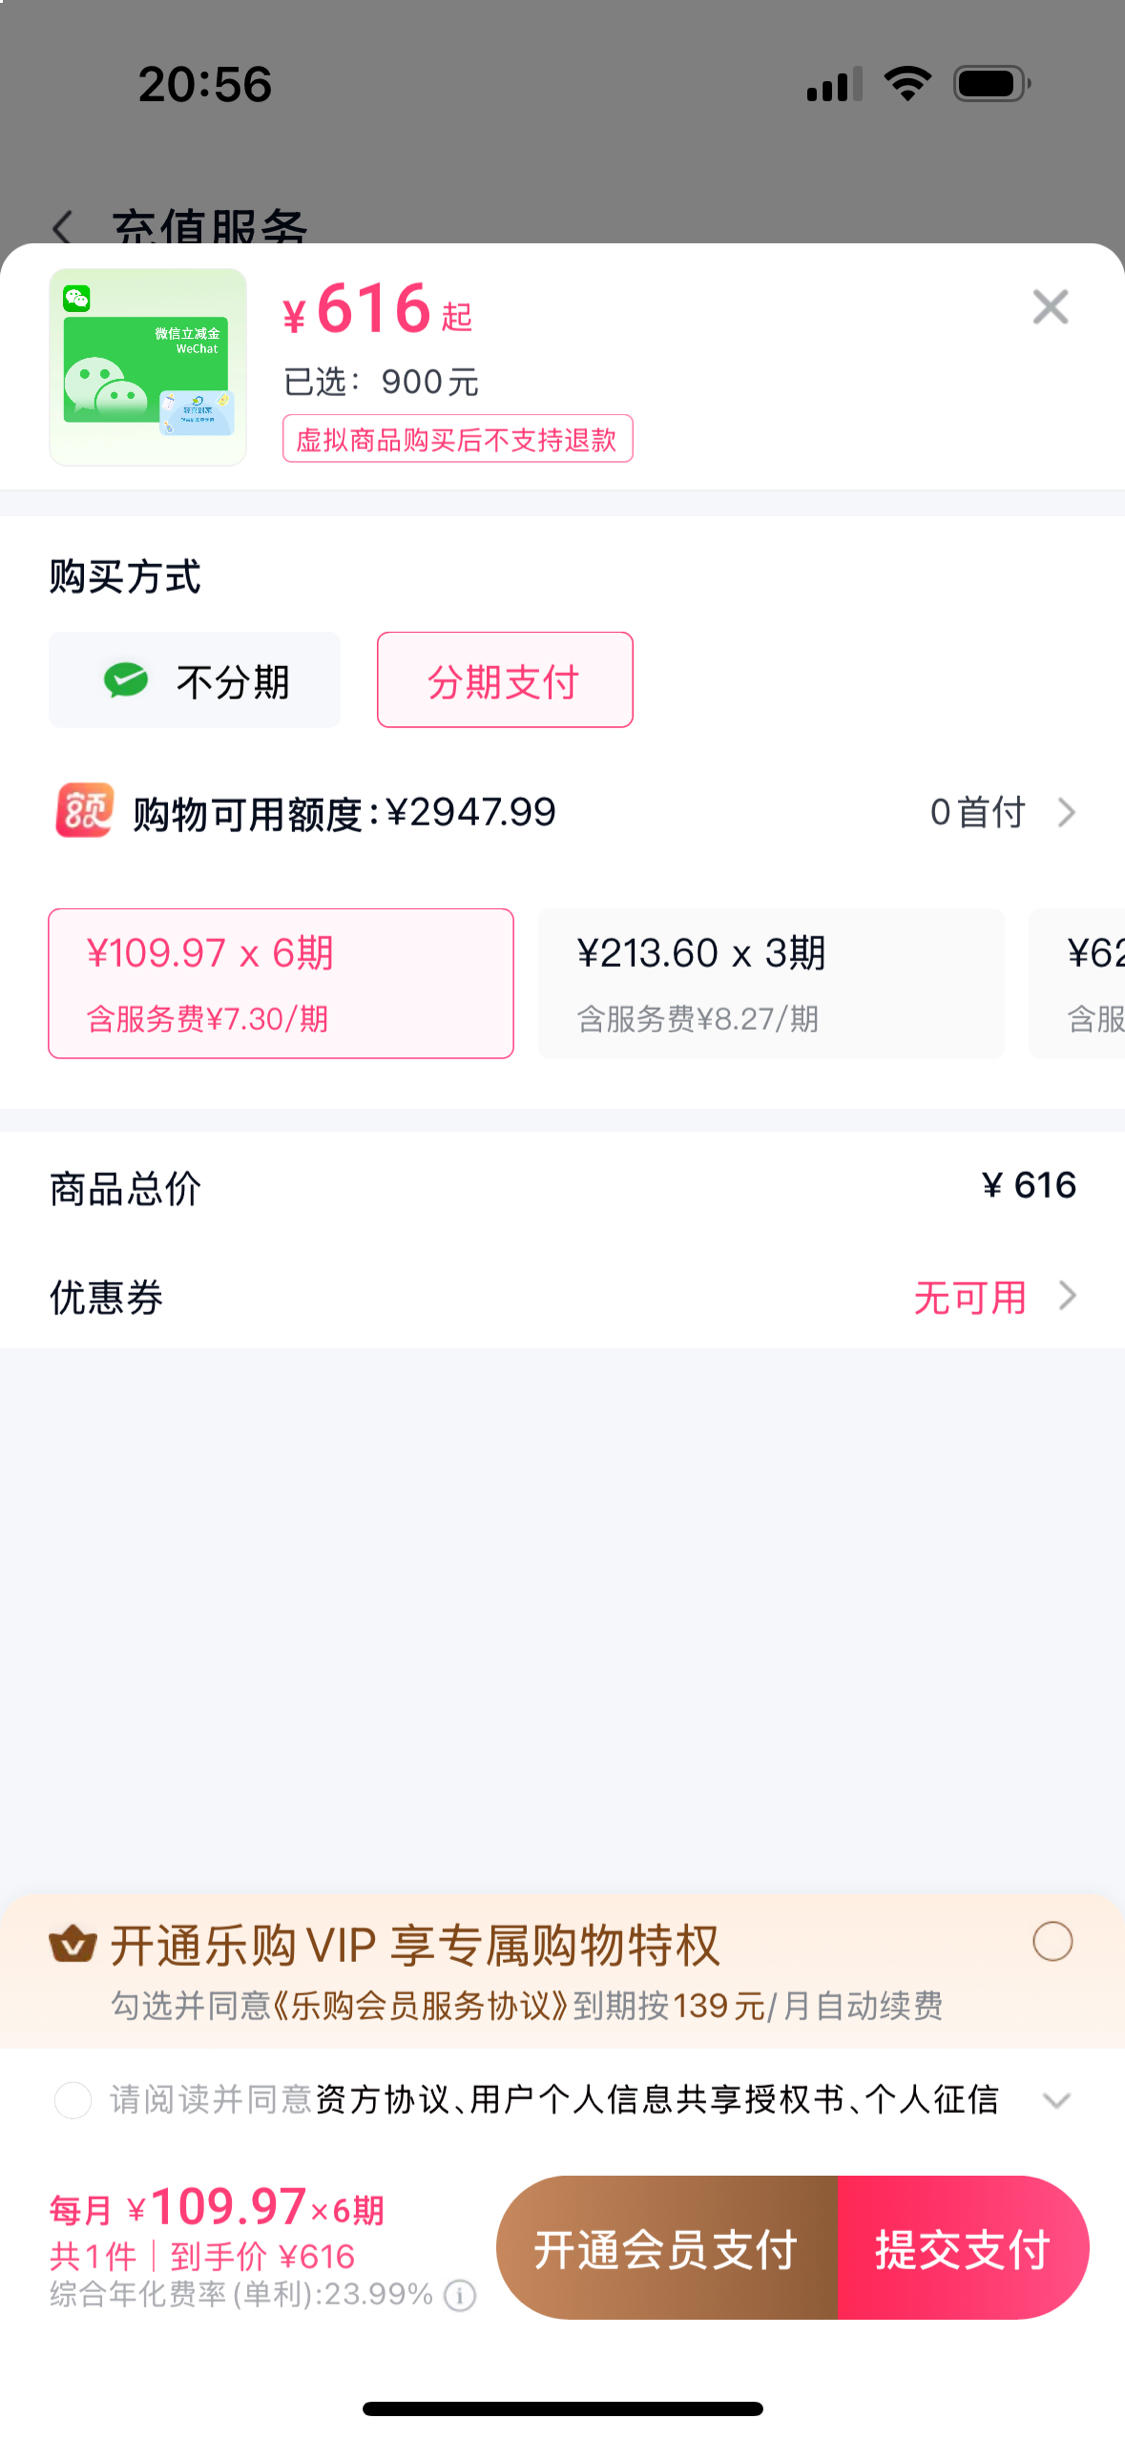Tap the green WeChat Pay icon in 不分期

126,680
